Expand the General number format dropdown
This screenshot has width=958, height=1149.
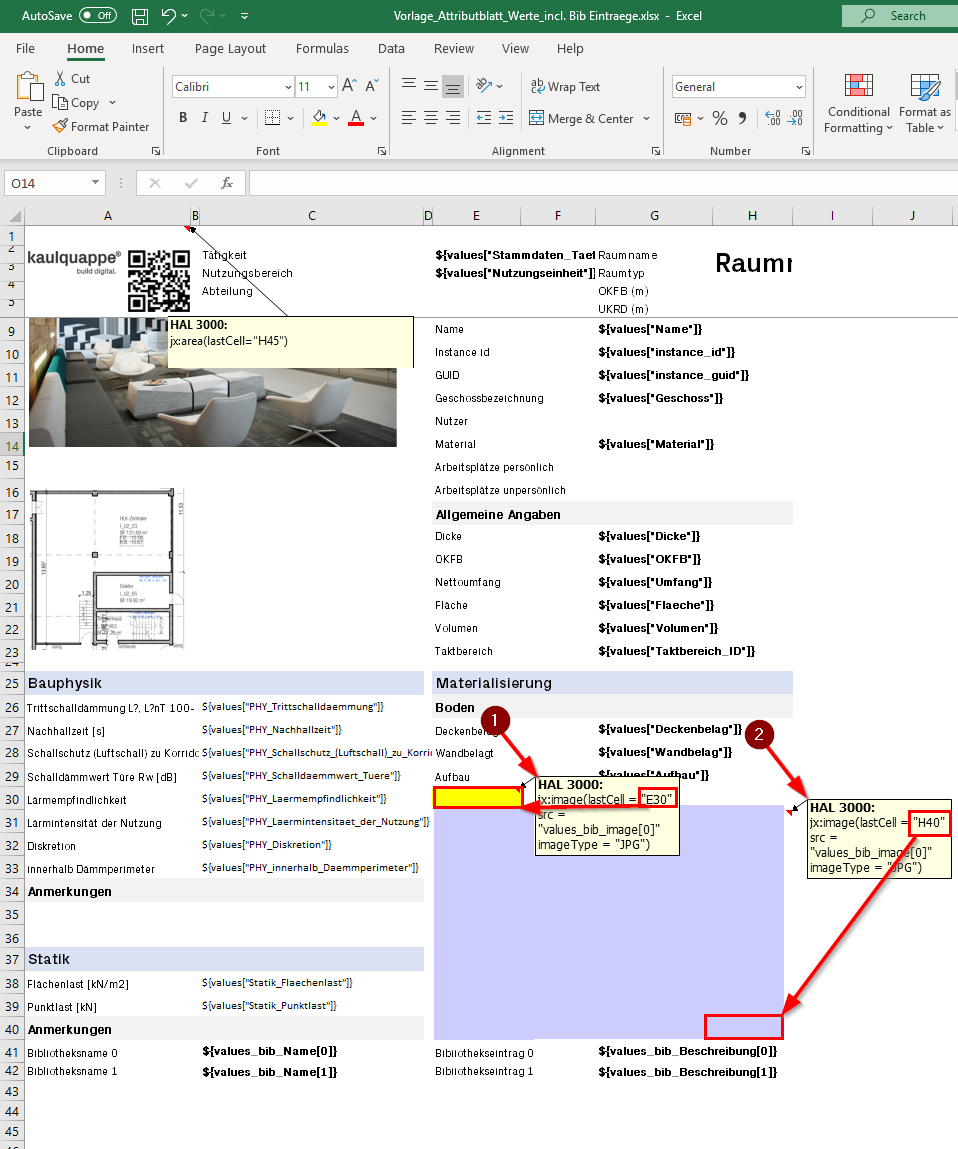click(x=799, y=87)
